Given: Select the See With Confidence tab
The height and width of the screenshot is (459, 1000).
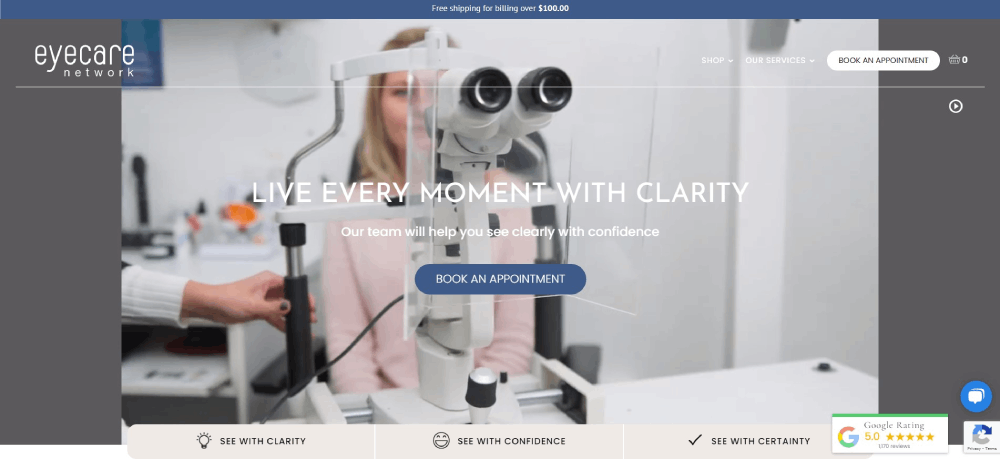Looking at the screenshot, I should [x=499, y=441].
